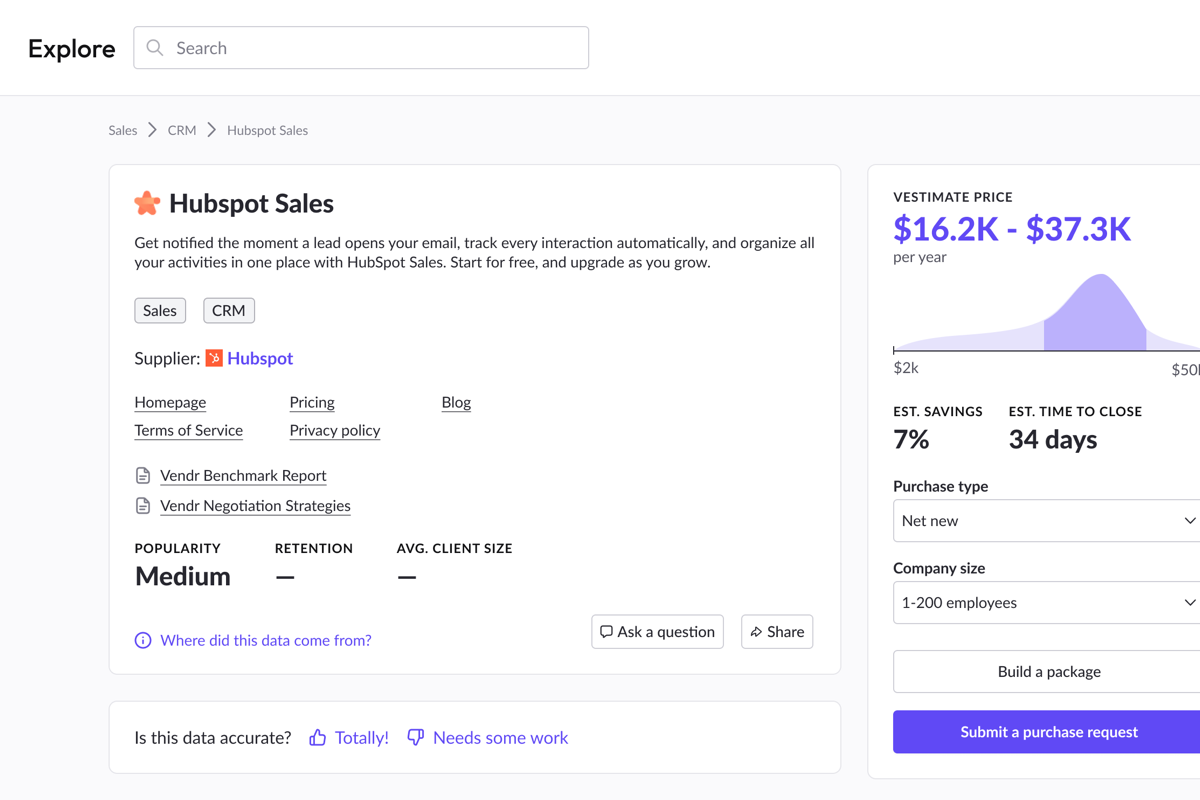Click the Share button
Viewport: 1200px width, 800px height.
(777, 632)
